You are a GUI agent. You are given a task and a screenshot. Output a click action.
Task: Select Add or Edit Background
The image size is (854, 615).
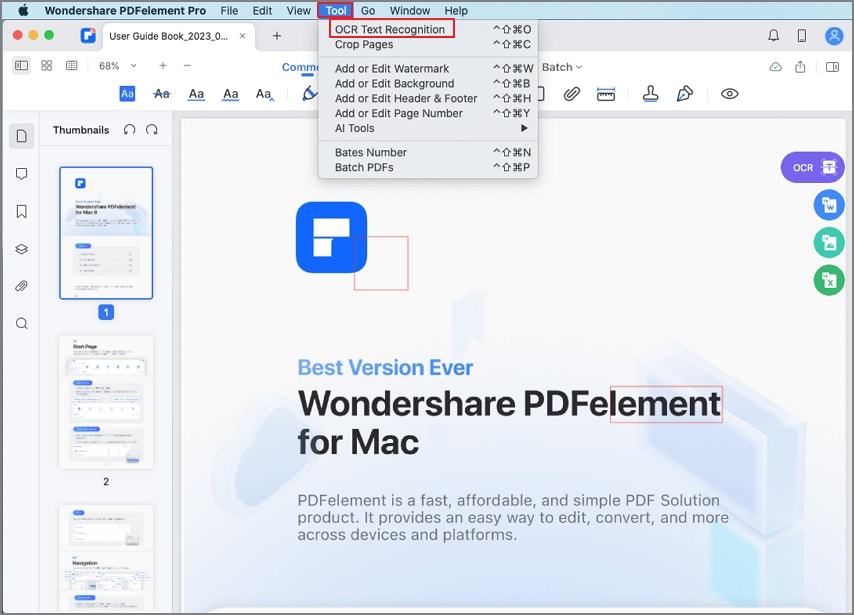tap(428, 83)
